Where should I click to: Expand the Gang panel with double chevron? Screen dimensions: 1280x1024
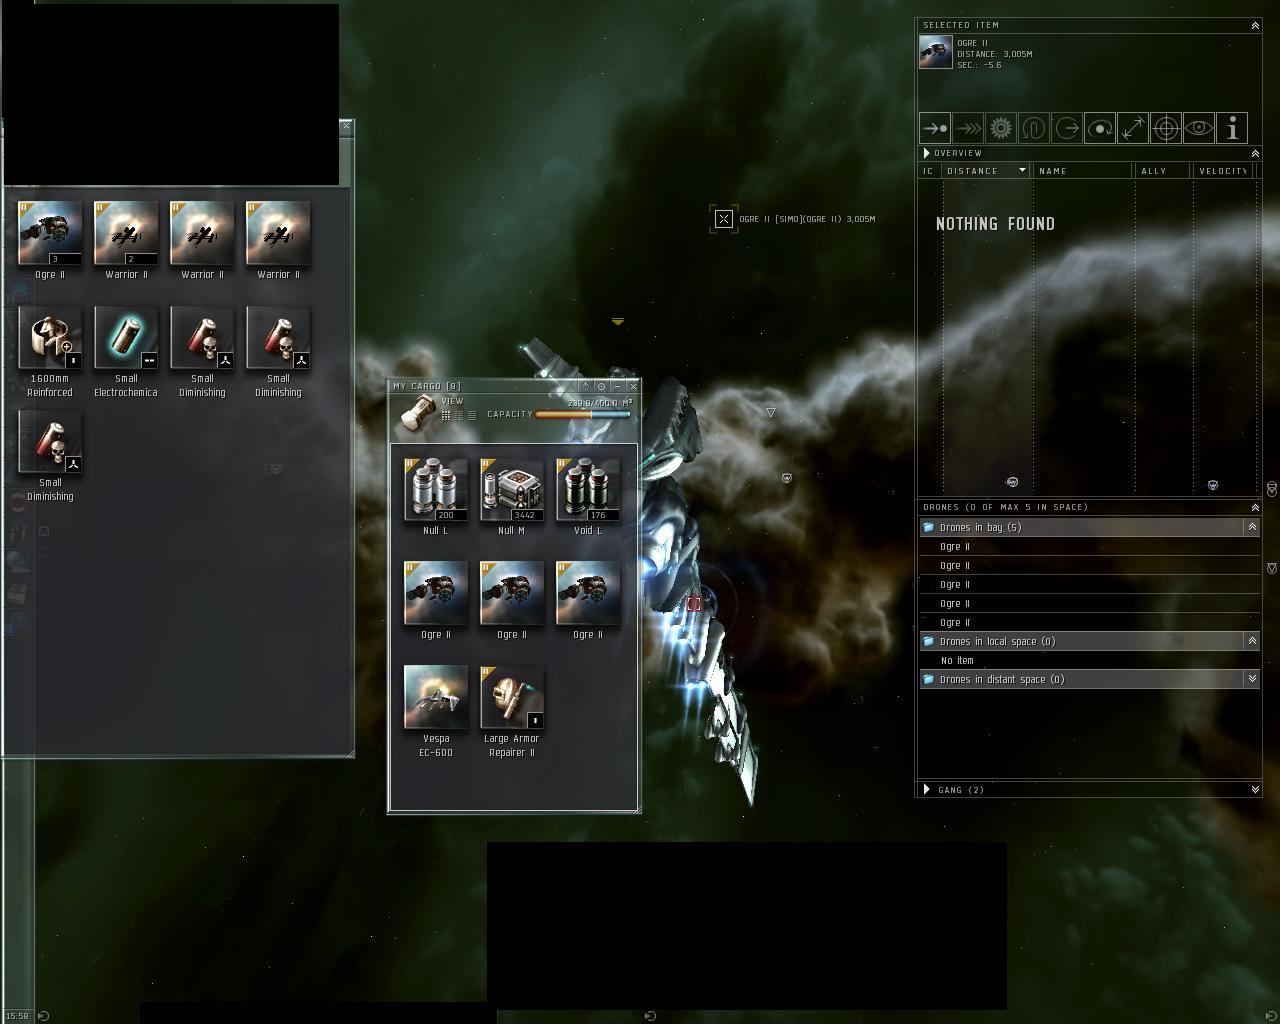[x=1255, y=790]
